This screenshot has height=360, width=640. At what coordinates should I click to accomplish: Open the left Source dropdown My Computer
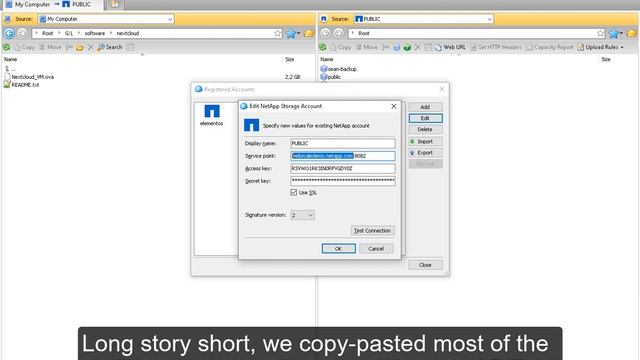click(106, 19)
